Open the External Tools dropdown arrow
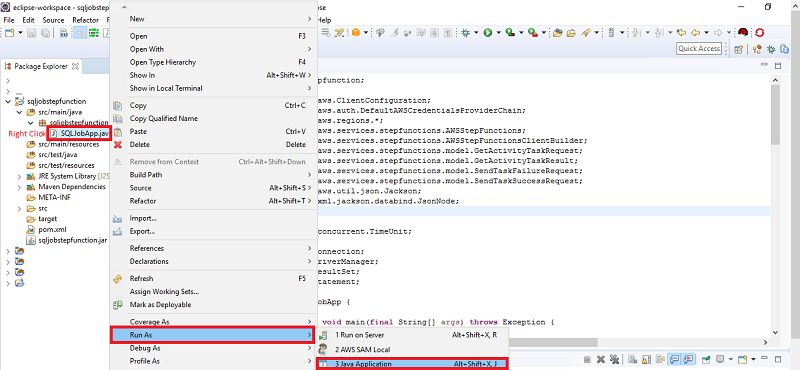This screenshot has width=800, height=370. [544, 33]
